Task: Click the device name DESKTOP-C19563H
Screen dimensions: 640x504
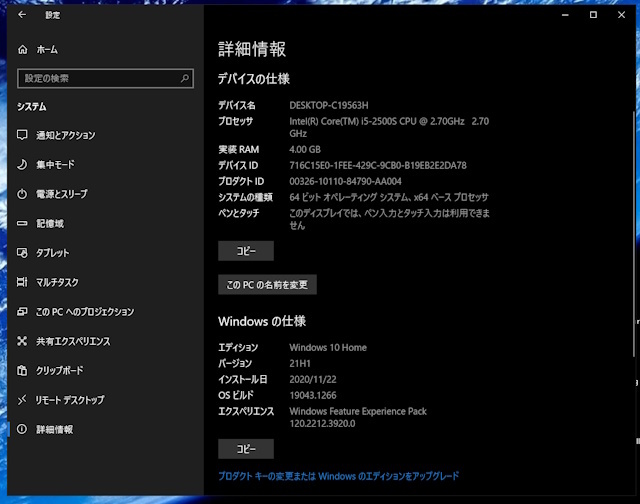Action: click(329, 105)
